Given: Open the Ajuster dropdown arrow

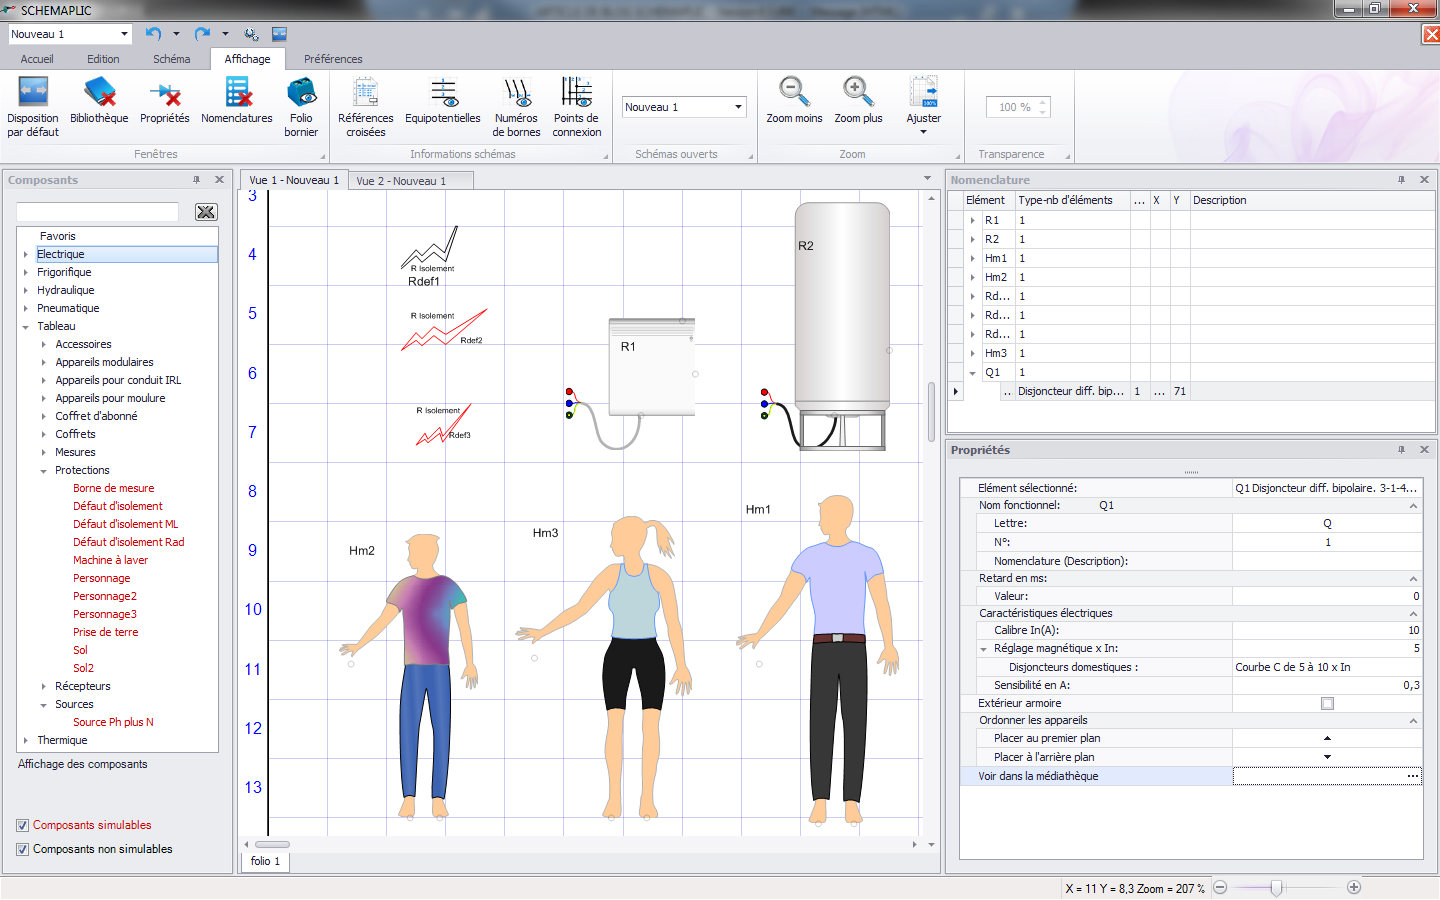Looking at the screenshot, I should coord(923,132).
